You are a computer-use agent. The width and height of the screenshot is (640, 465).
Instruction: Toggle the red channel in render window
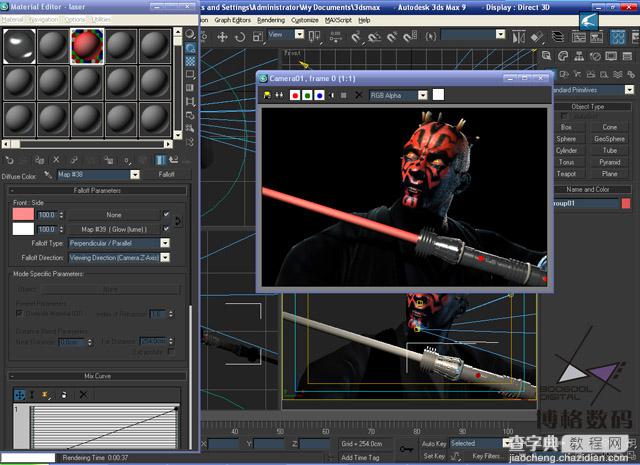point(295,95)
